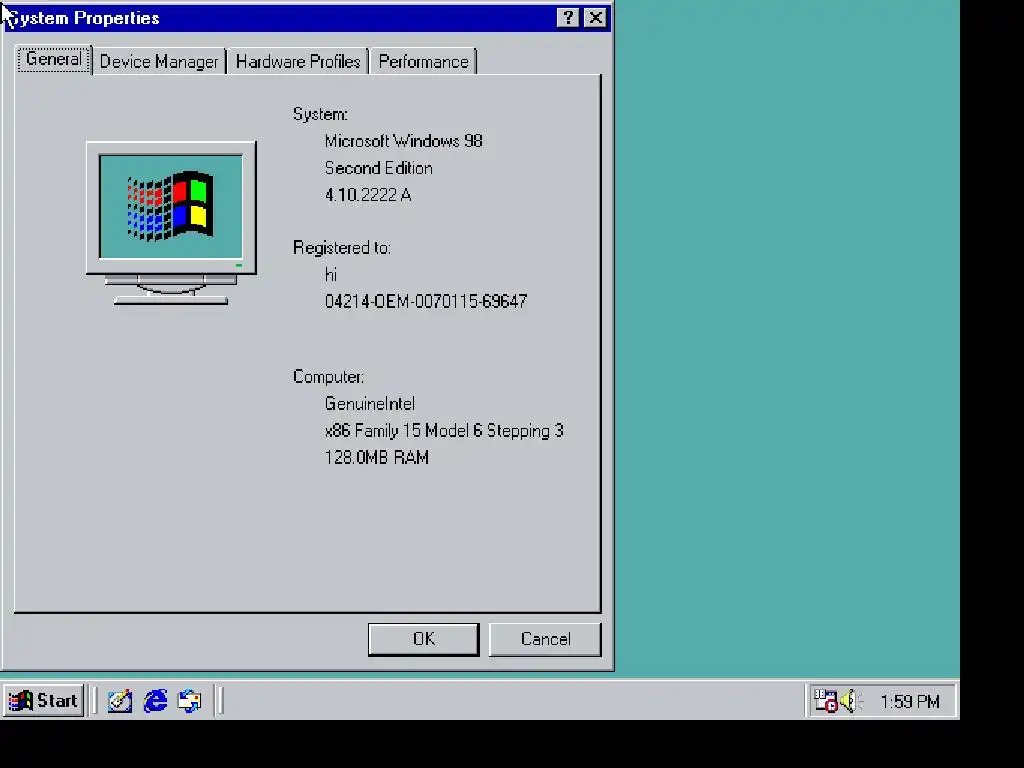This screenshot has height=768, width=1024.
Task: Select the text Microsoft Windows 98
Action: (404, 141)
